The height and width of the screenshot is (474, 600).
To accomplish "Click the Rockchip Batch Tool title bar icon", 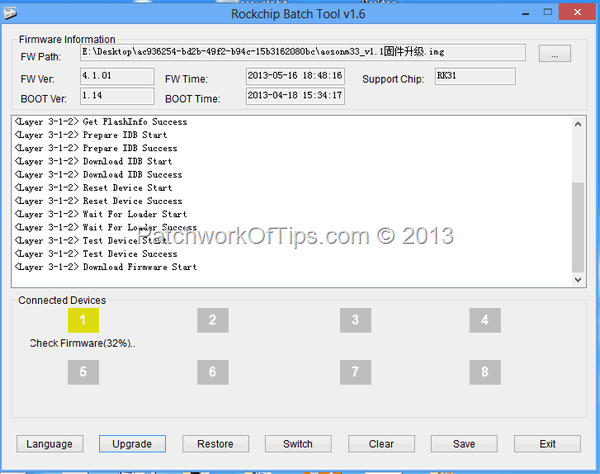I will (x=10, y=14).
